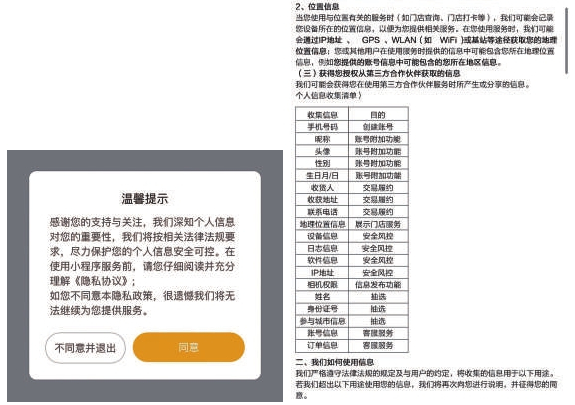Click the 收集信息 table header cell

pos(322,115)
